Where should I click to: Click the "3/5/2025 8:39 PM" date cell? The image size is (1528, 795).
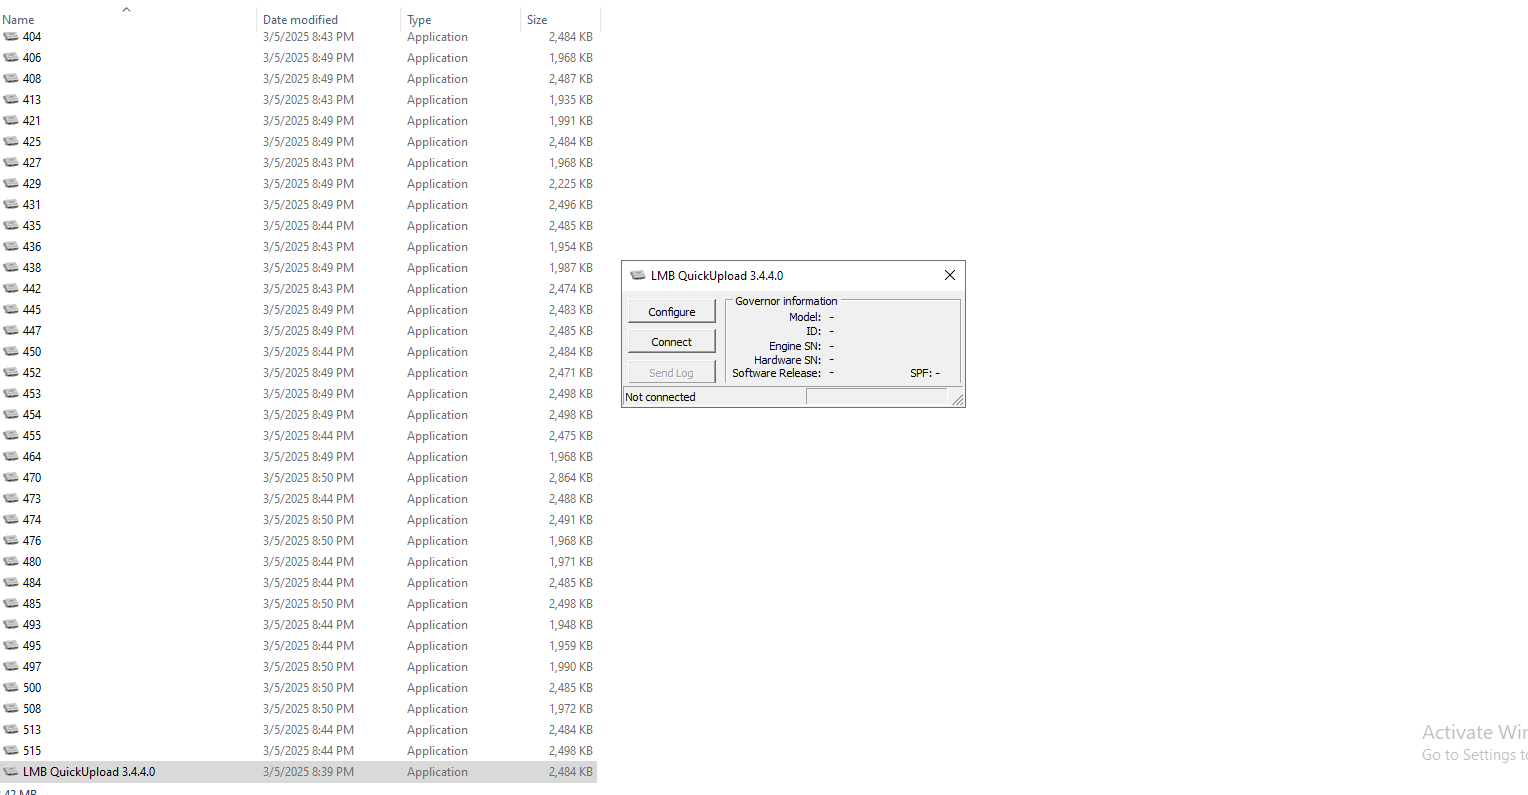(308, 772)
